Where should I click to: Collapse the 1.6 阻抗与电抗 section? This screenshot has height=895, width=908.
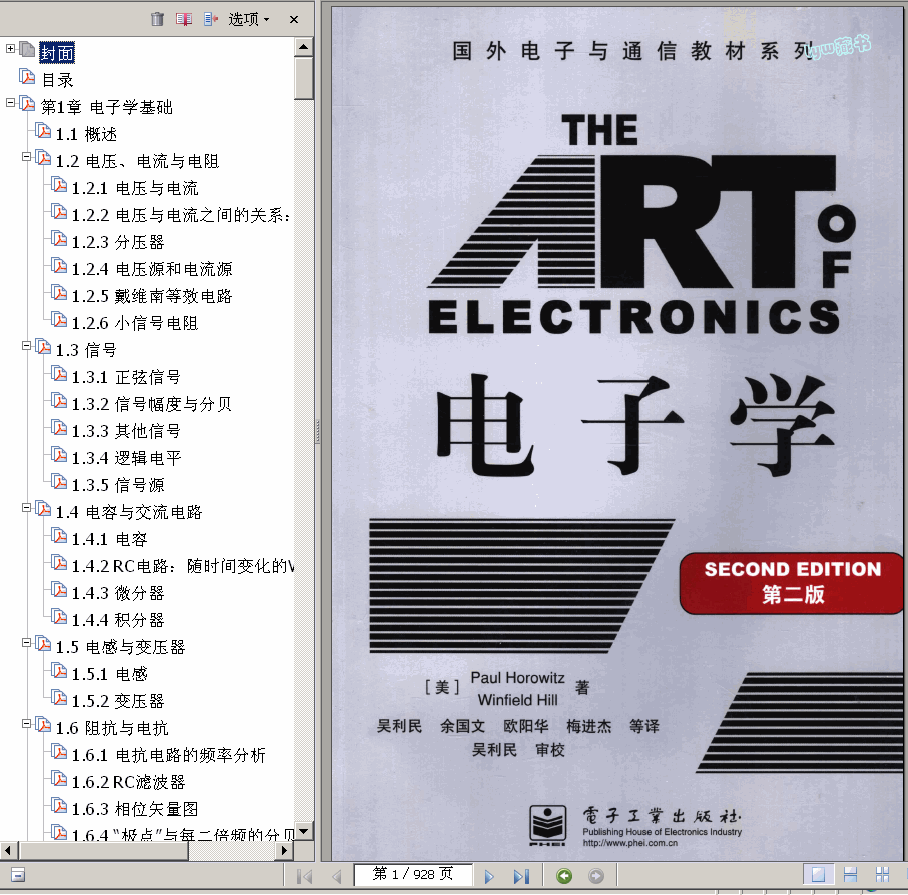(x=26, y=724)
